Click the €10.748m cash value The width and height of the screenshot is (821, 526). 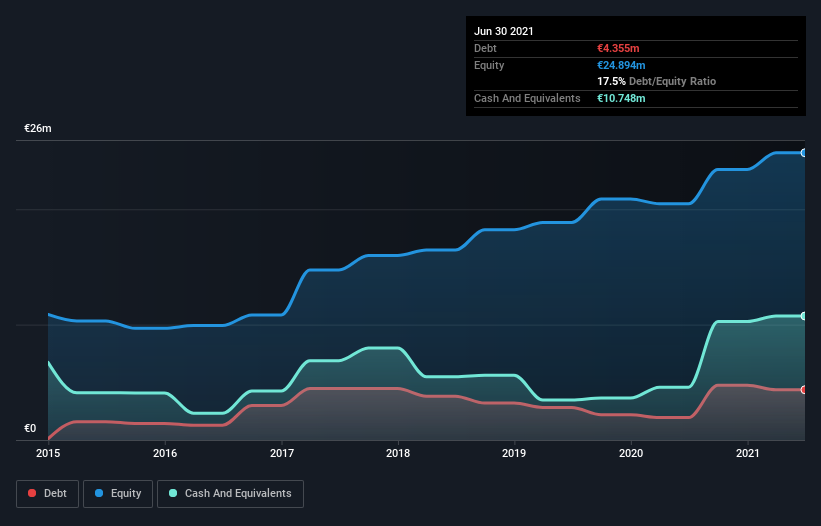click(621, 98)
